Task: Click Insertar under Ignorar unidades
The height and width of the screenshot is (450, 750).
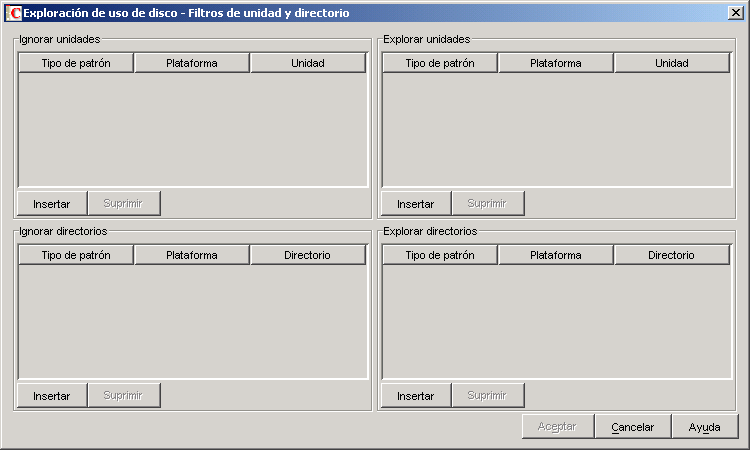Action: click(x=52, y=204)
